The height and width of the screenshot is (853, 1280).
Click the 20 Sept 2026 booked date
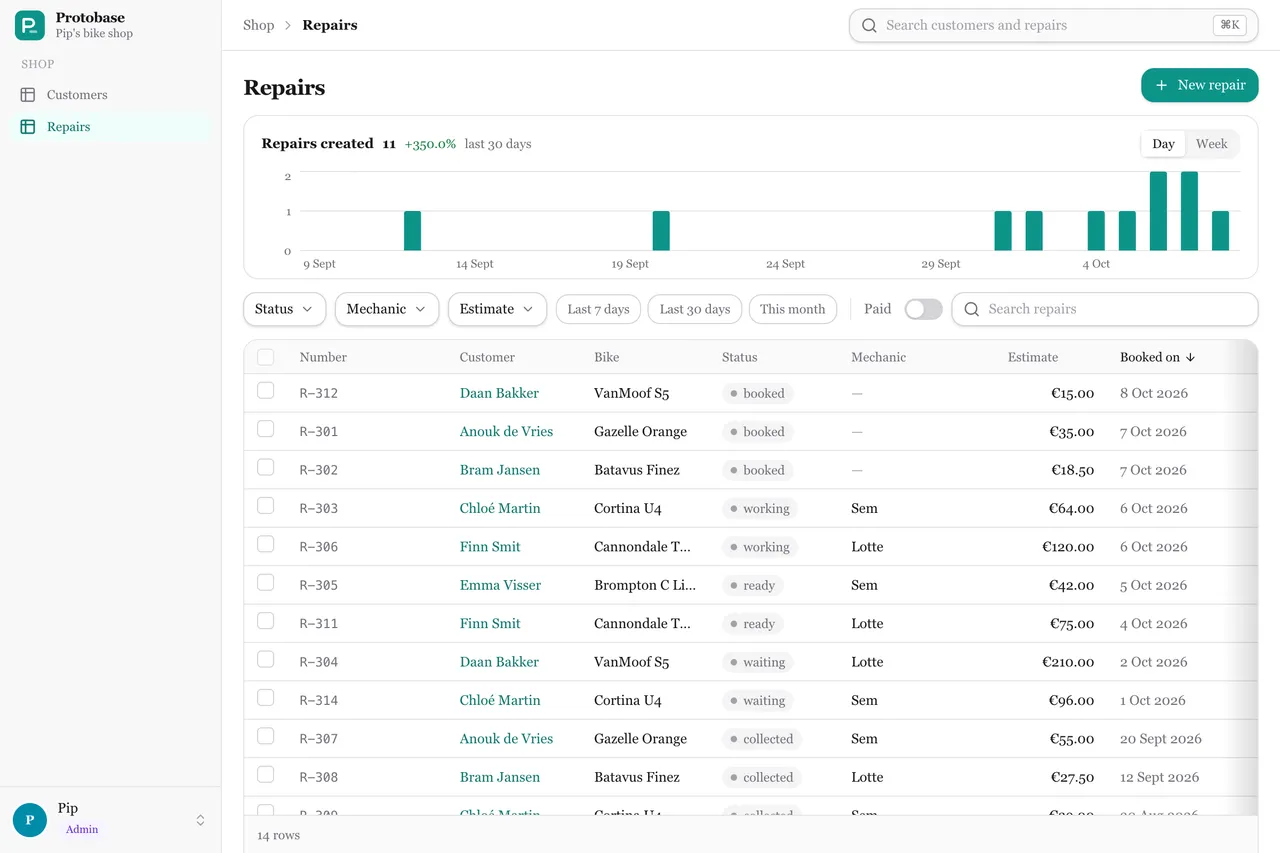[x=1161, y=739]
